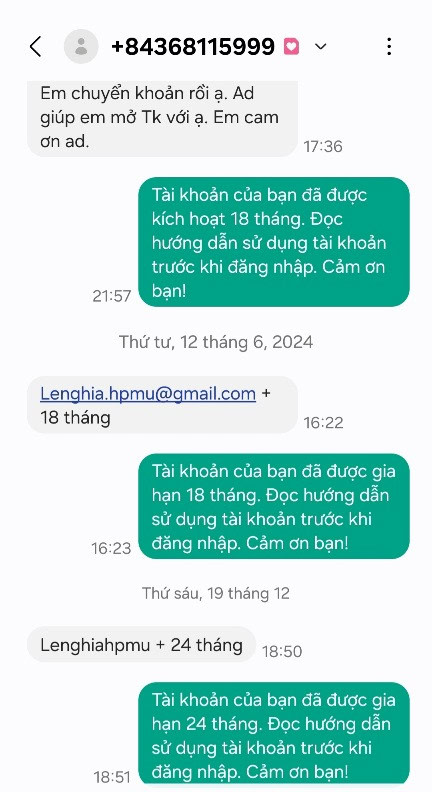Viewport: 432px width, 792px height.
Task: Tap date separator "Thứ tư, 12 tháng 6, 2024"
Action: click(x=216, y=342)
